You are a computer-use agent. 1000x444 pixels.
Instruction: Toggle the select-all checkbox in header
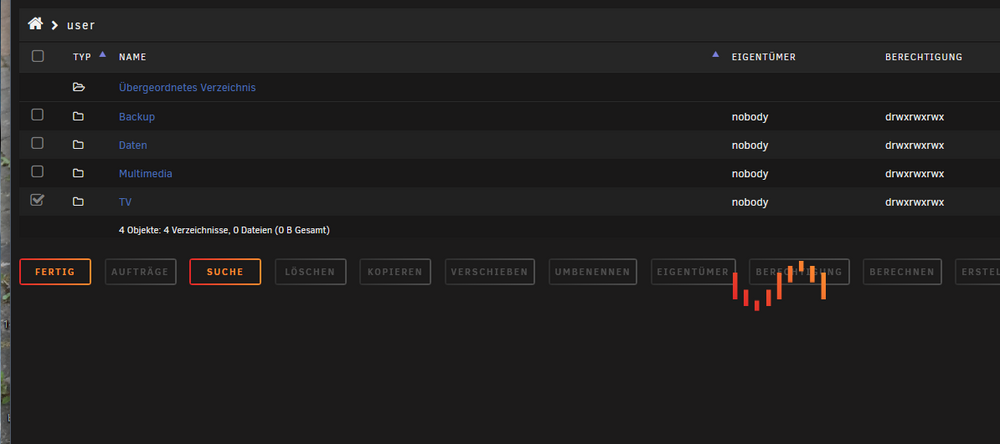click(38, 56)
